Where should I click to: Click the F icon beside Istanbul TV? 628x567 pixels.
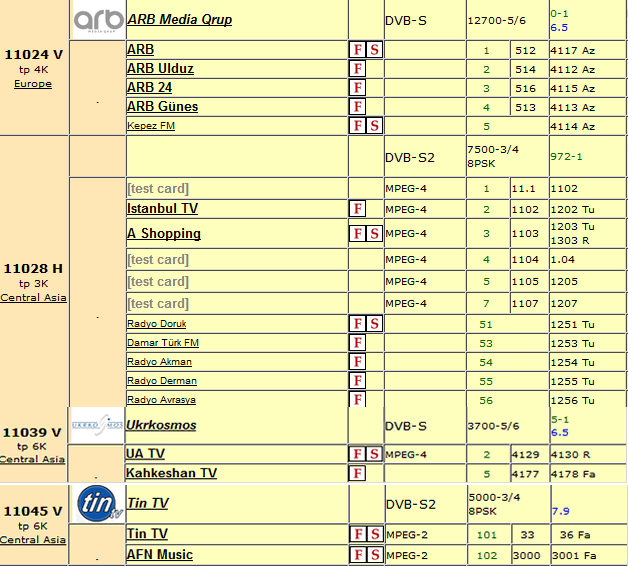(x=357, y=209)
